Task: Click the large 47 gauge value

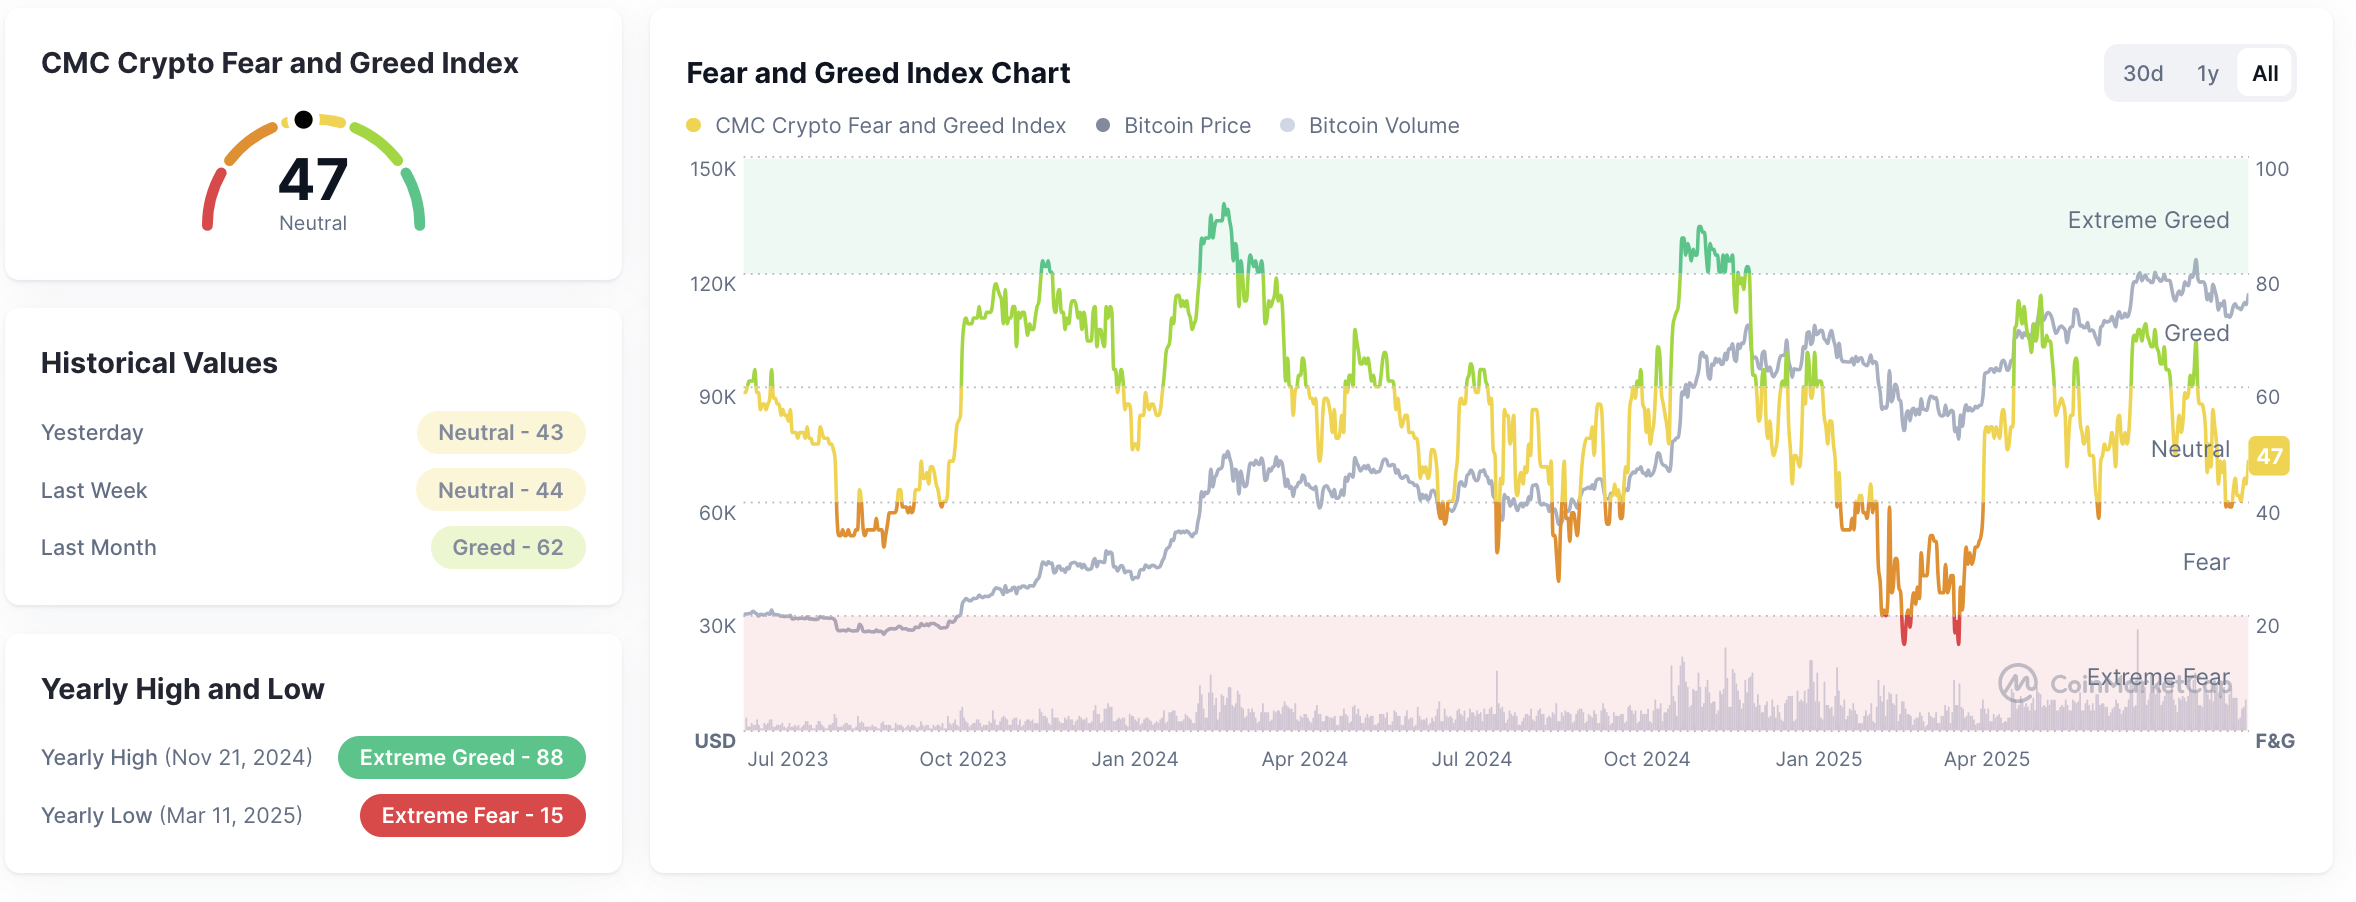Action: (313, 180)
